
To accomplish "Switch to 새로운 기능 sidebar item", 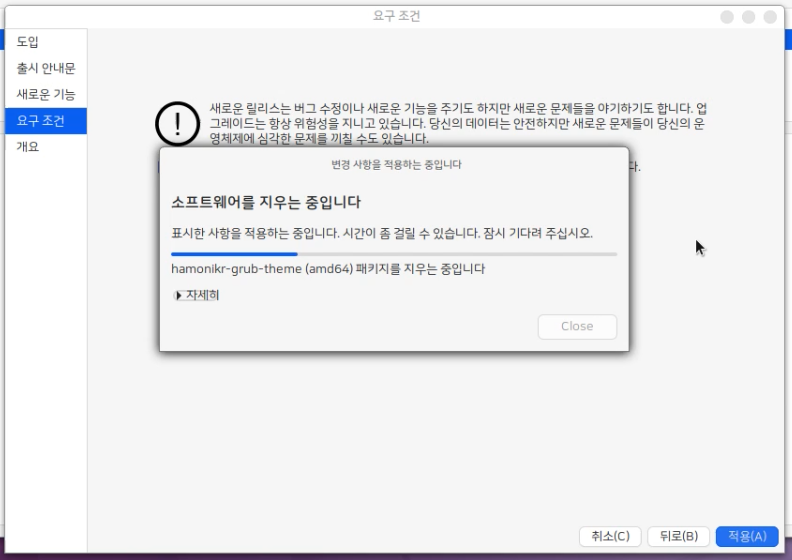I will coord(45,94).
